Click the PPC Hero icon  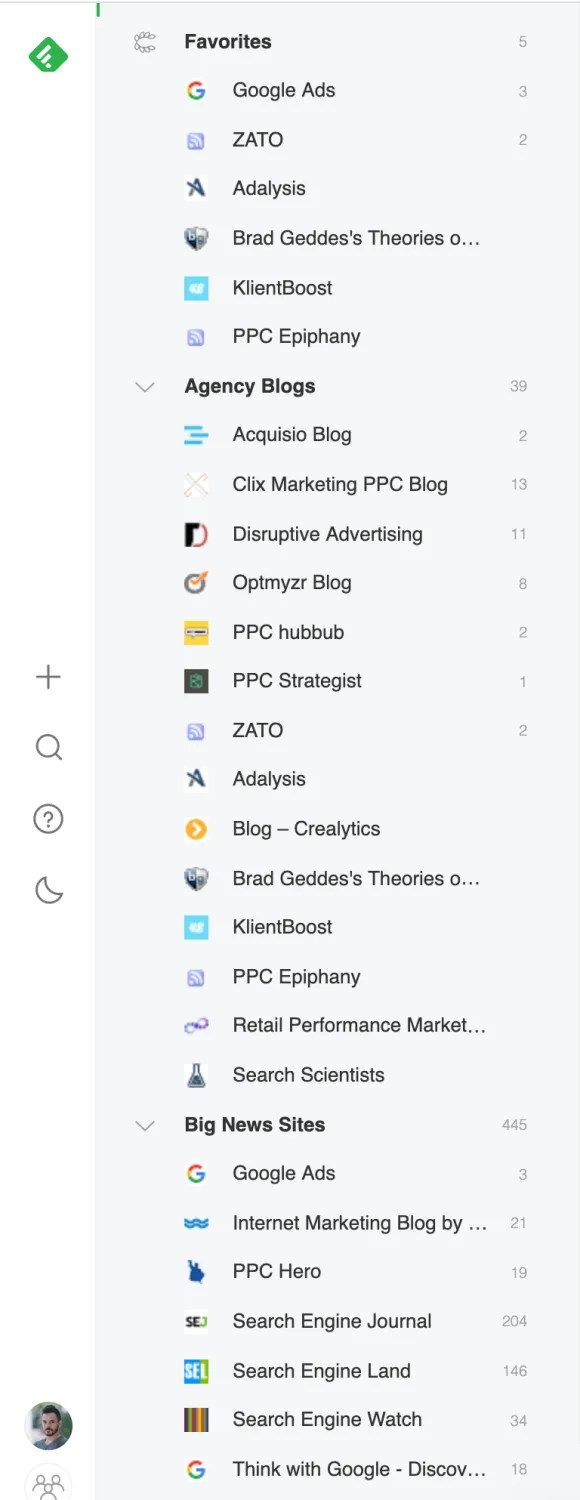pyautogui.click(x=196, y=1272)
